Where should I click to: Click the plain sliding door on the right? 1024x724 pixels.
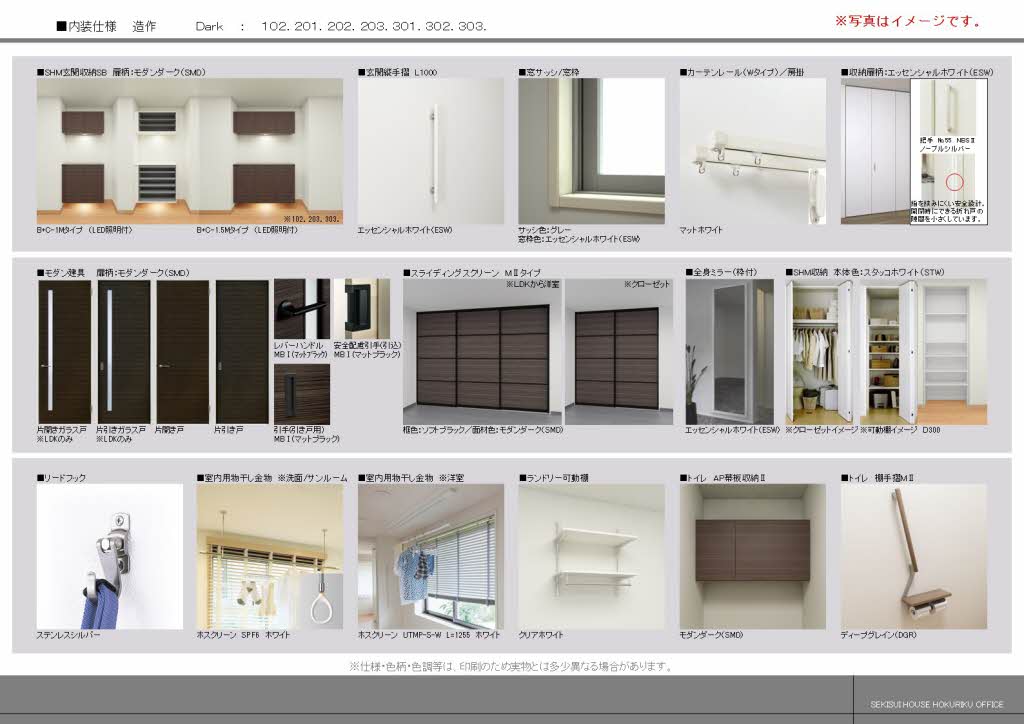coord(242,349)
